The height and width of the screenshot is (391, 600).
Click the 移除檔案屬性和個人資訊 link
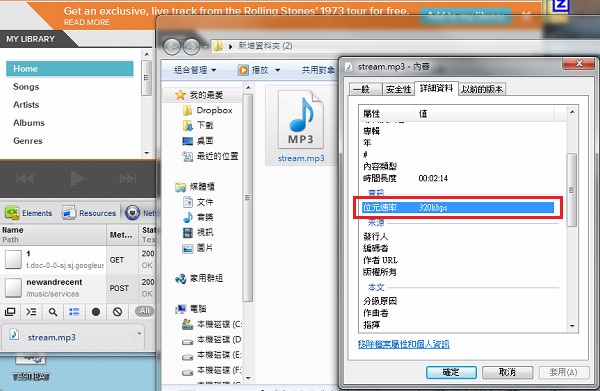[404, 344]
